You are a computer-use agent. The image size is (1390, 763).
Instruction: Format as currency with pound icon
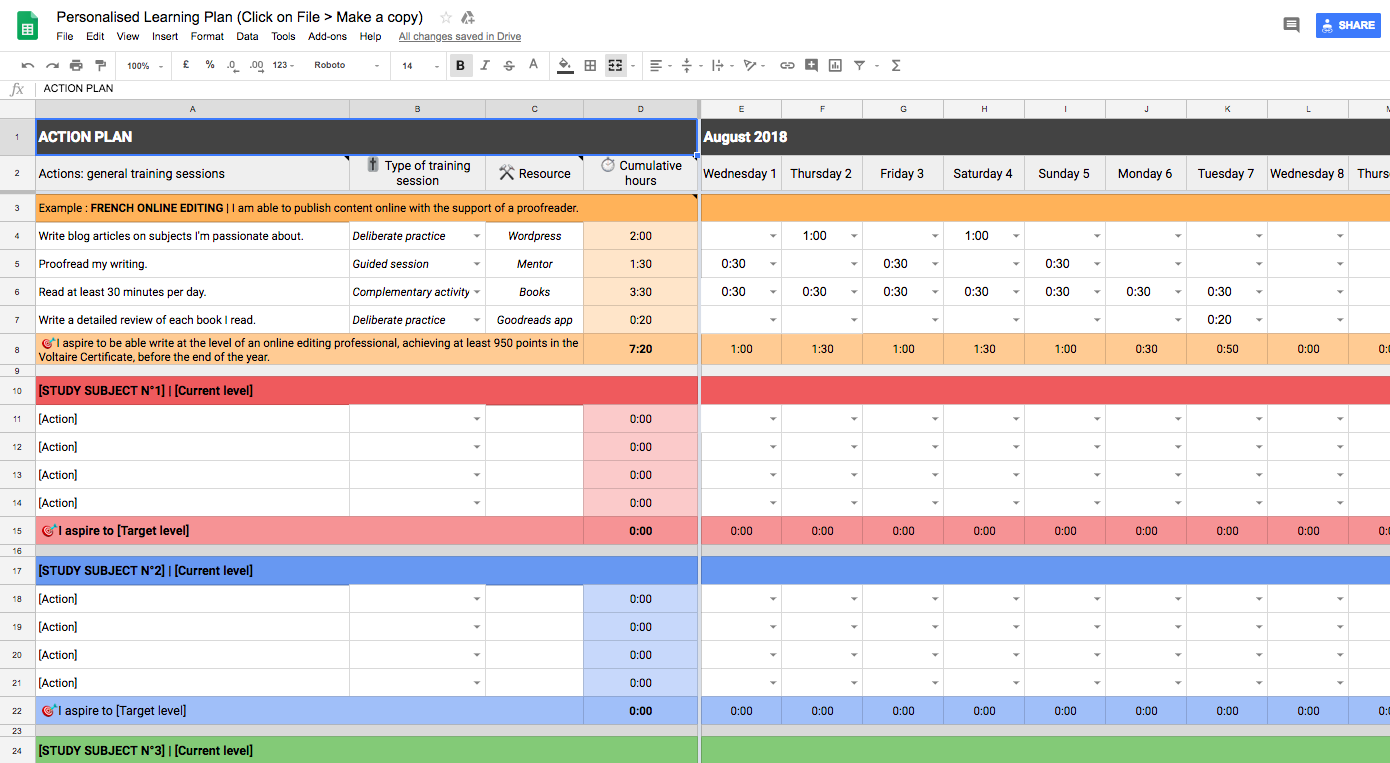186,65
